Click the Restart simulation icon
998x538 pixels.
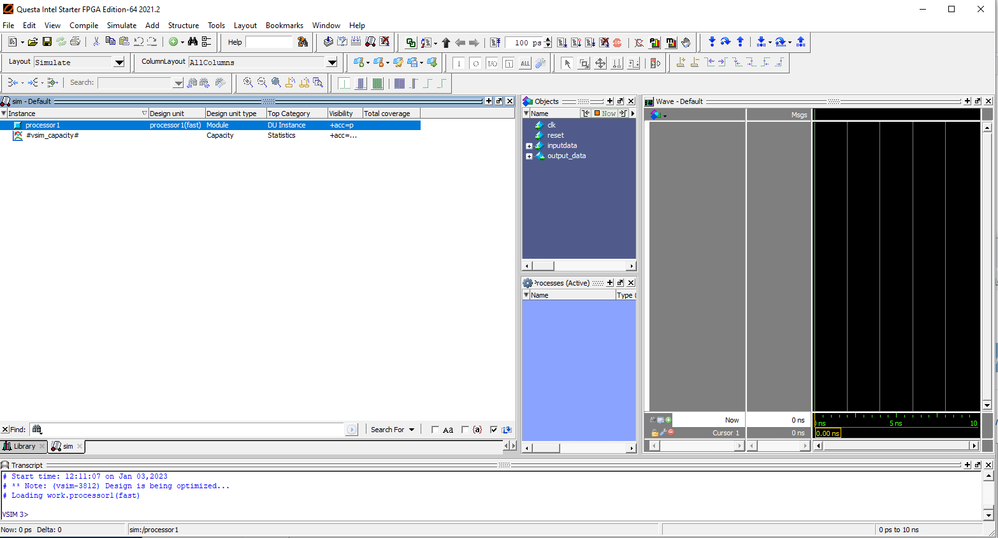(495, 42)
